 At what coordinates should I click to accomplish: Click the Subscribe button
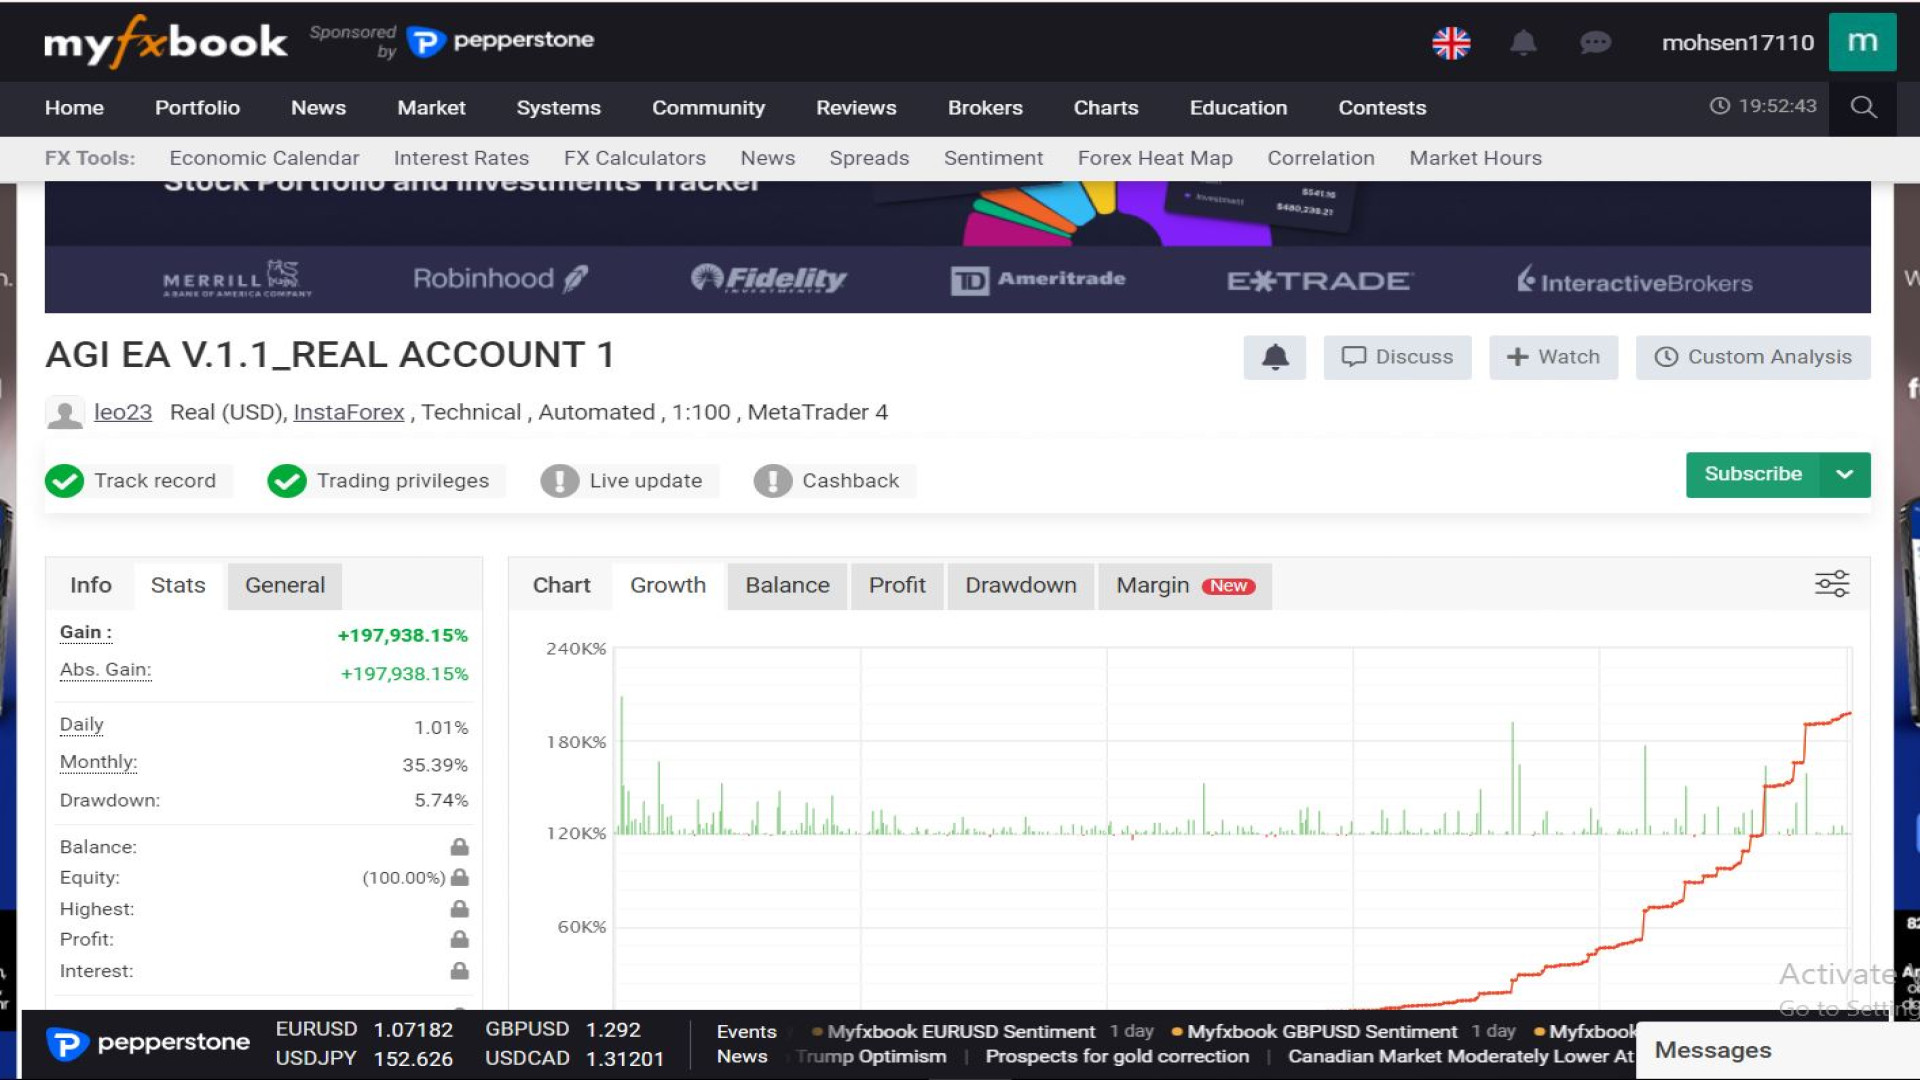pos(1753,474)
